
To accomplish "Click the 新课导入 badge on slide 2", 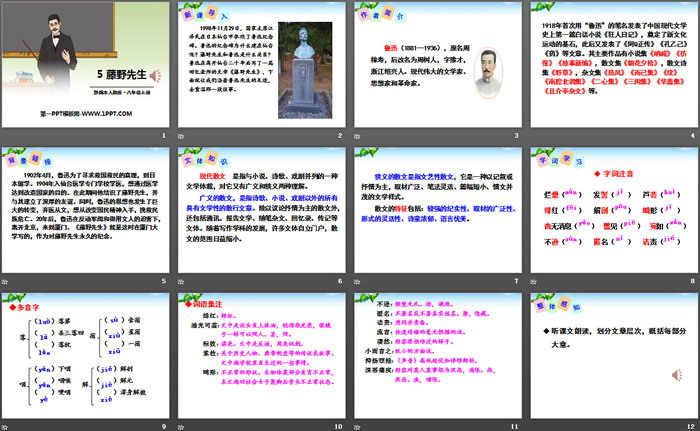I will pyautogui.click(x=198, y=19).
